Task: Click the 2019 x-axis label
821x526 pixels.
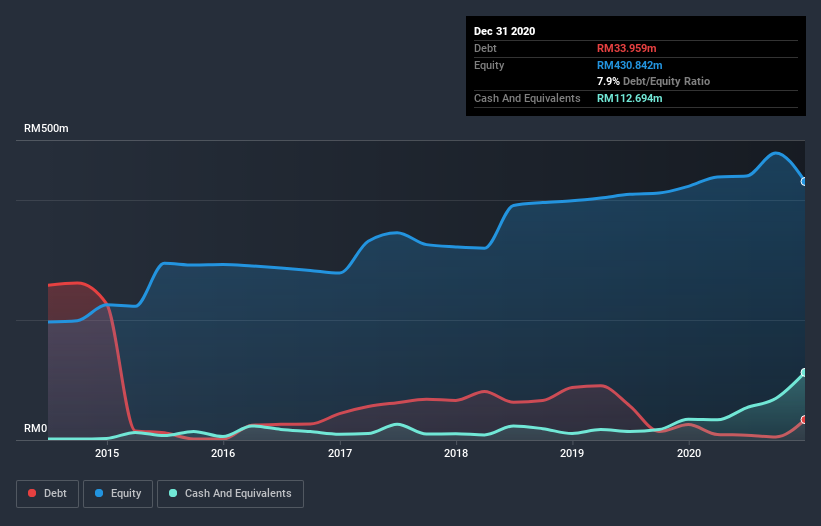Action: tap(572, 453)
